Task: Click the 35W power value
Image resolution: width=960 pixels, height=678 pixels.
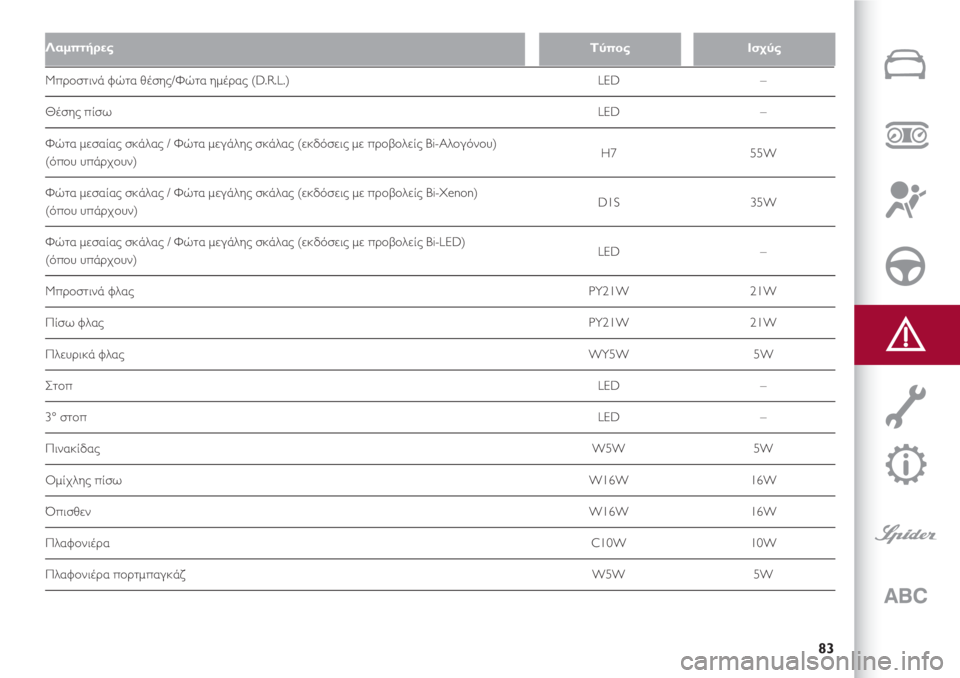Action: click(763, 202)
